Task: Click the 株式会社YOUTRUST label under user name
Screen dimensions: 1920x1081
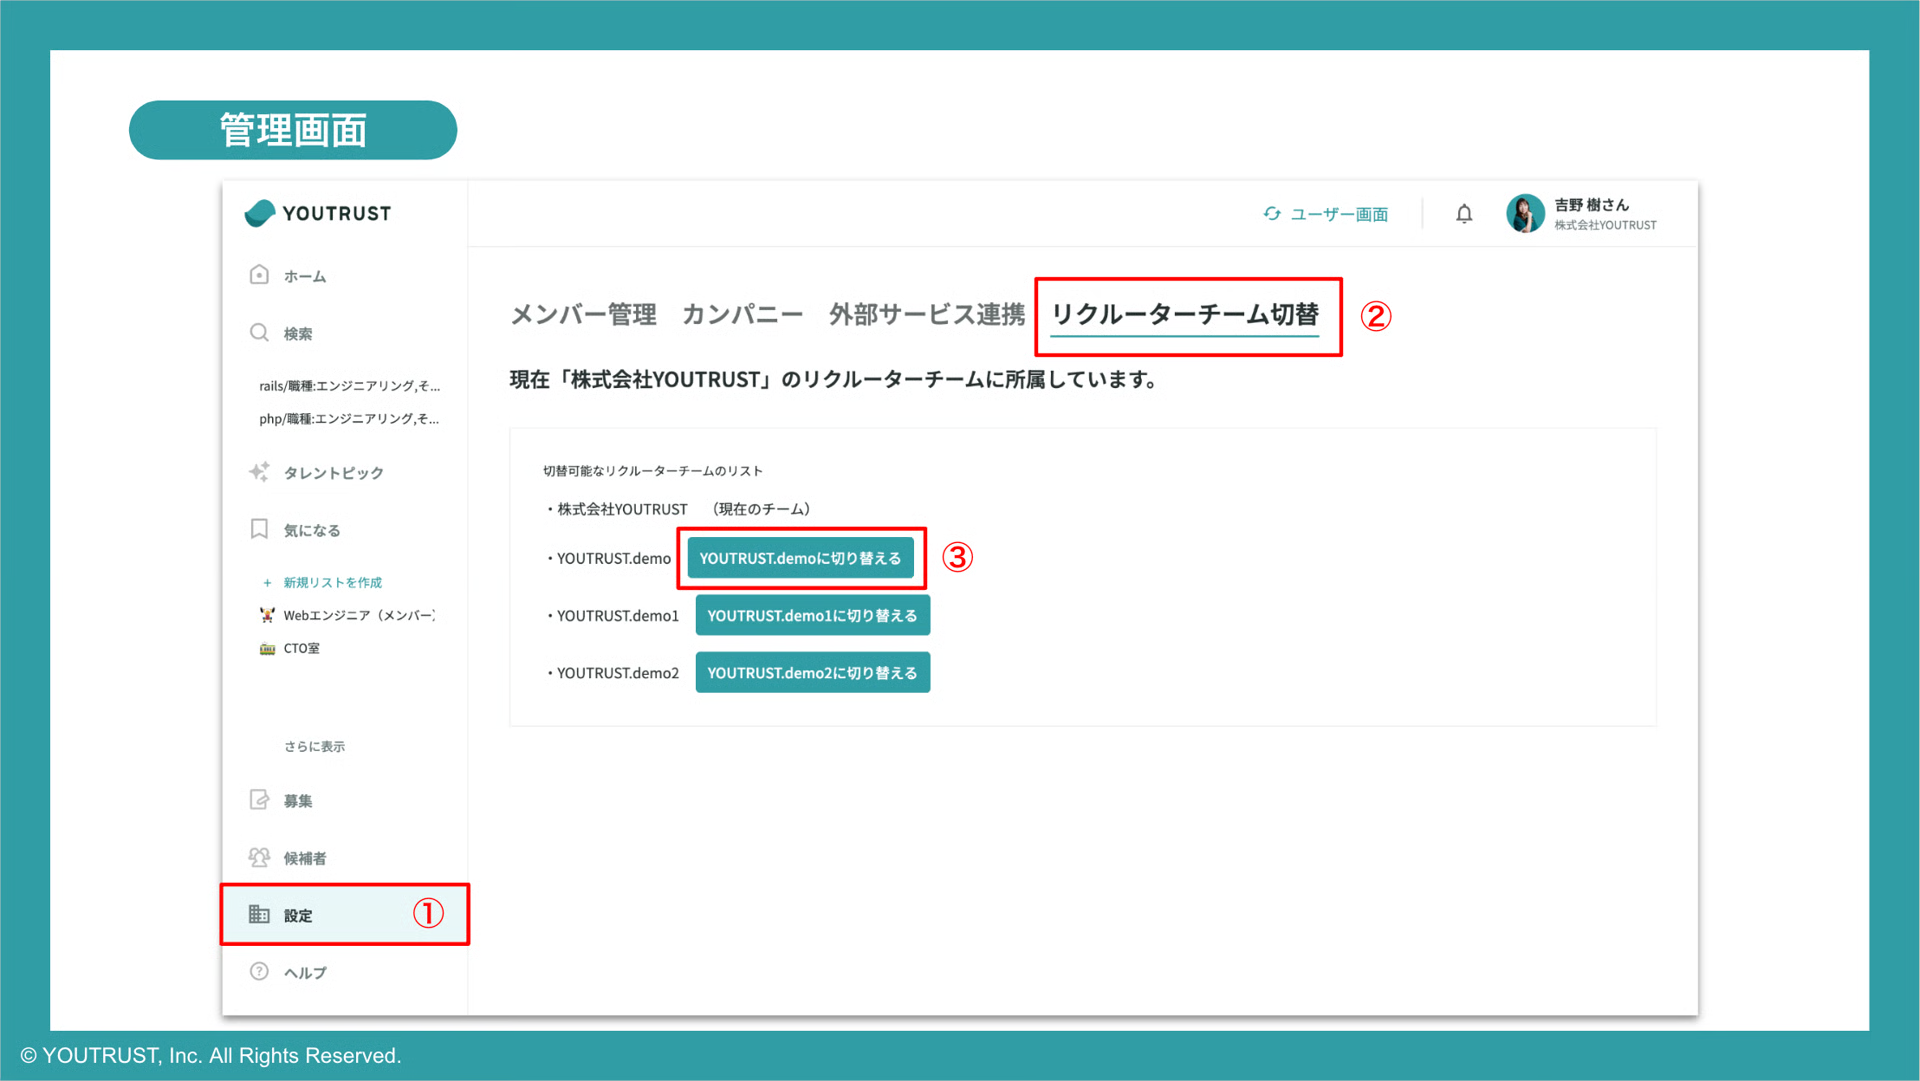Action: (x=1605, y=225)
